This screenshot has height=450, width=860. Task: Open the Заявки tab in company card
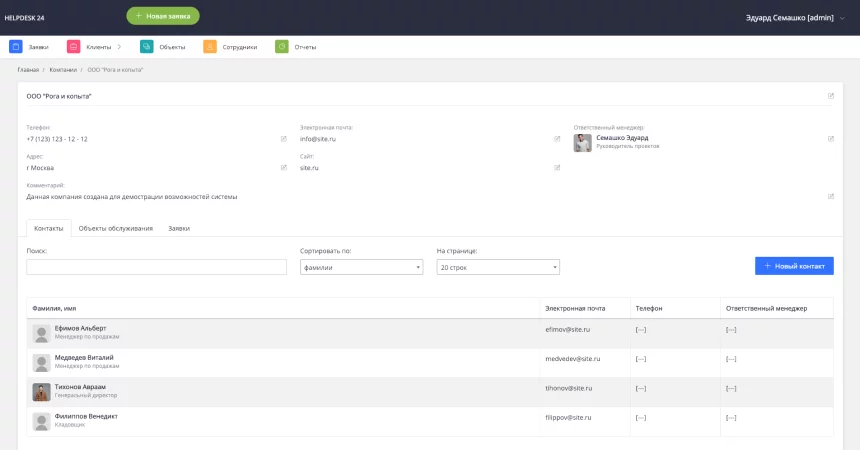pos(179,229)
